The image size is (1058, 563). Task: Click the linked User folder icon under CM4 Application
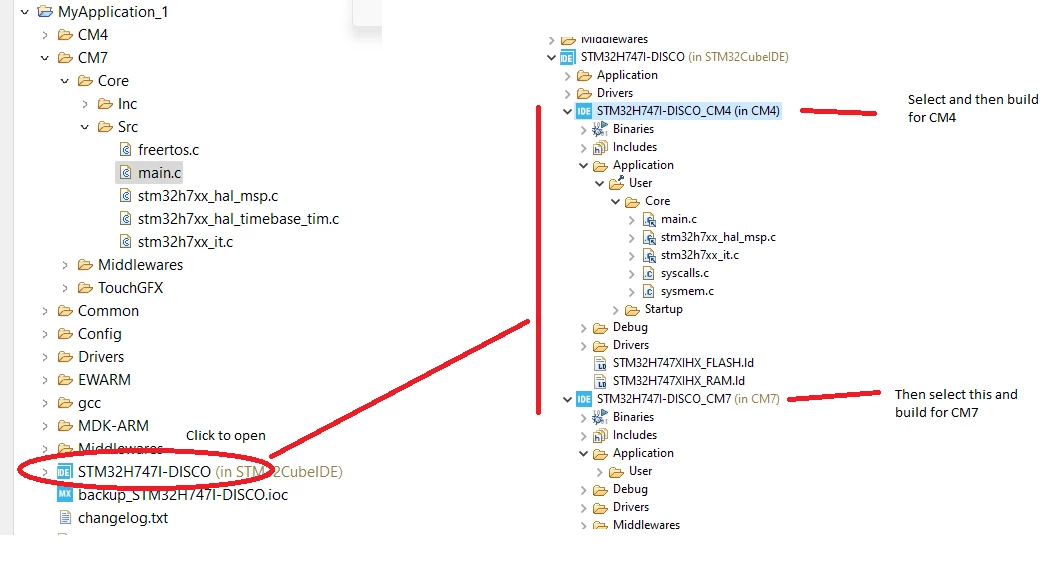(616, 183)
